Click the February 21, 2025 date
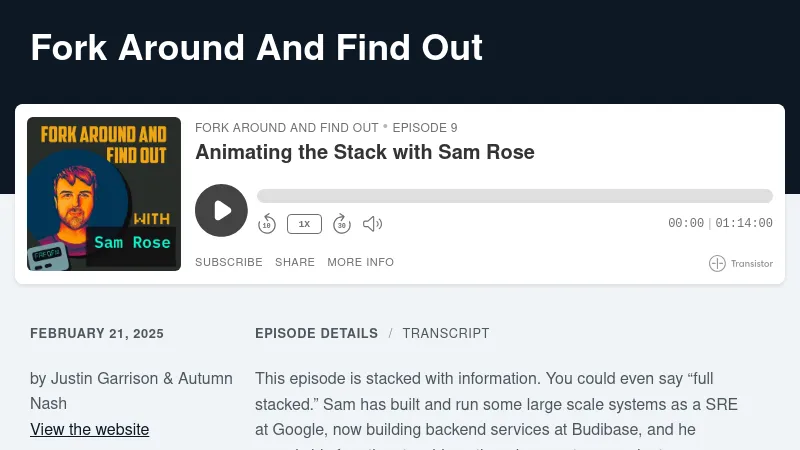Image resolution: width=800 pixels, height=450 pixels. pos(97,334)
